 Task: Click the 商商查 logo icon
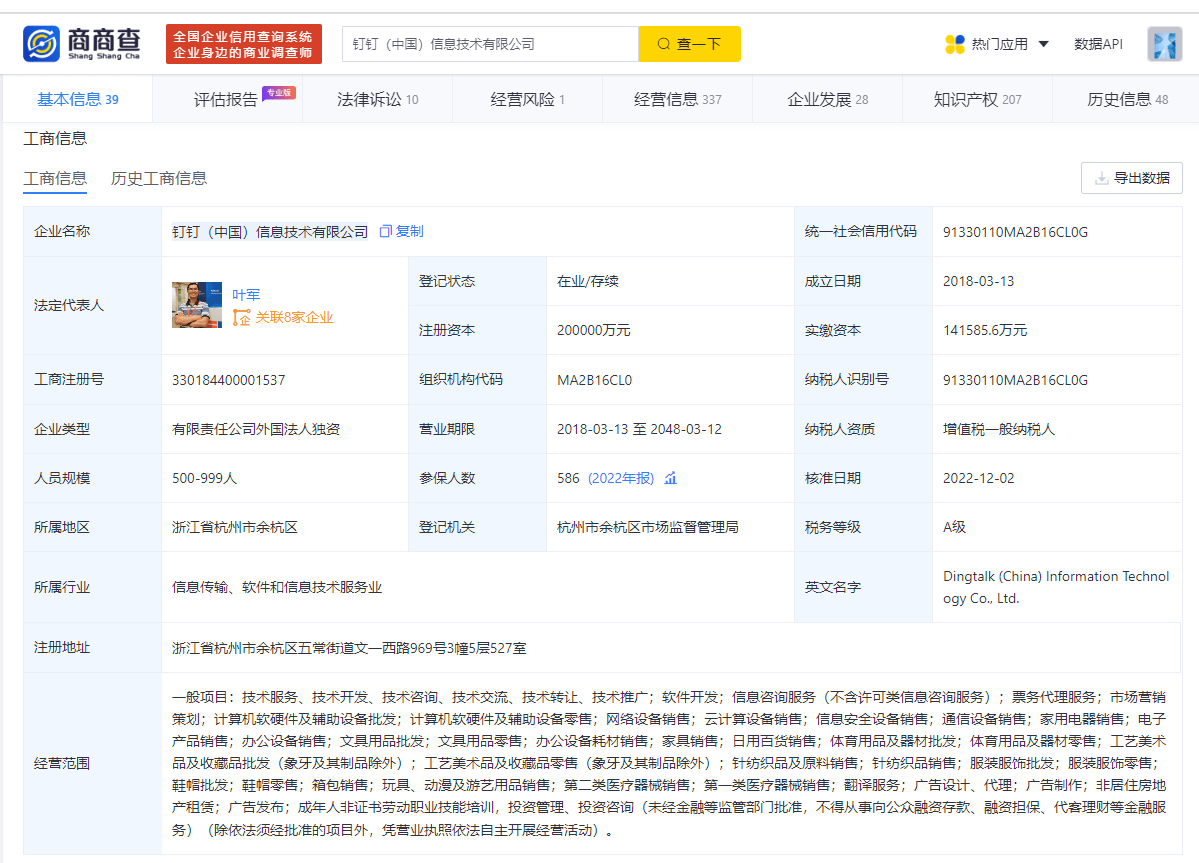[x=42, y=44]
